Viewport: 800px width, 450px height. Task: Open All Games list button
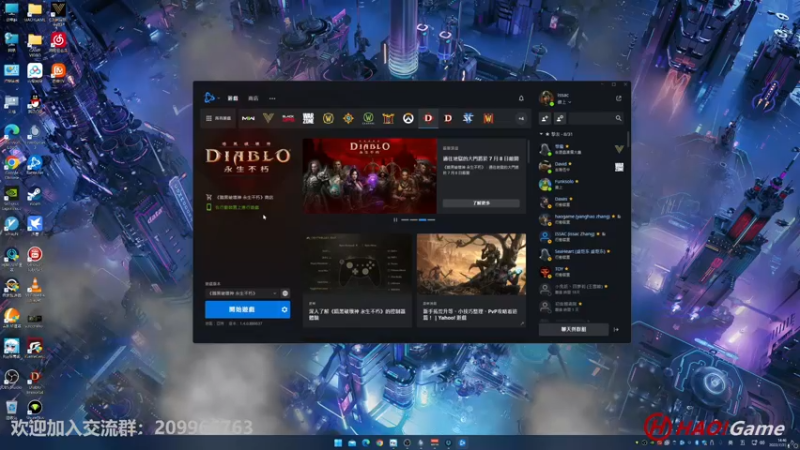pos(219,118)
